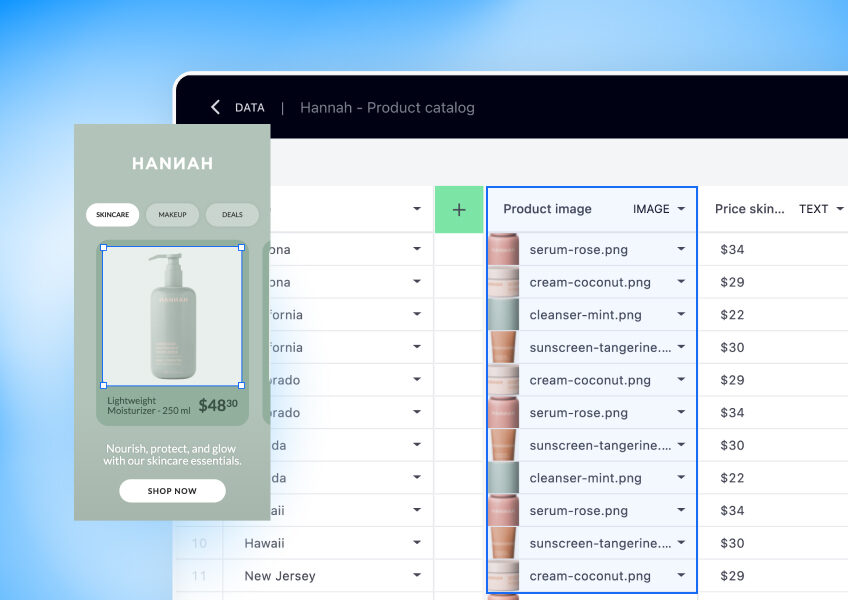Screen dimensions: 848x600
Task: Select the fully visible Hawaii cell
Action: (x=328, y=543)
